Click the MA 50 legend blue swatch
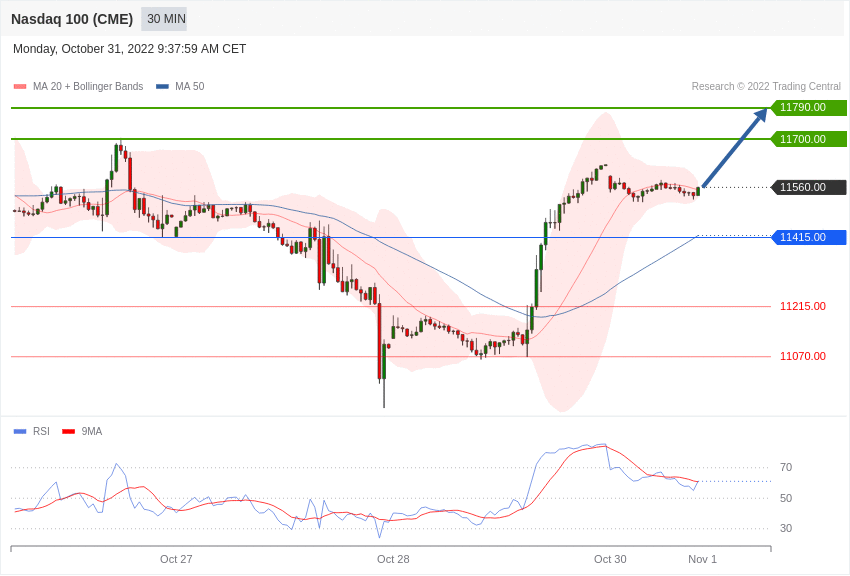Image resolution: width=850 pixels, height=576 pixels. [162, 87]
